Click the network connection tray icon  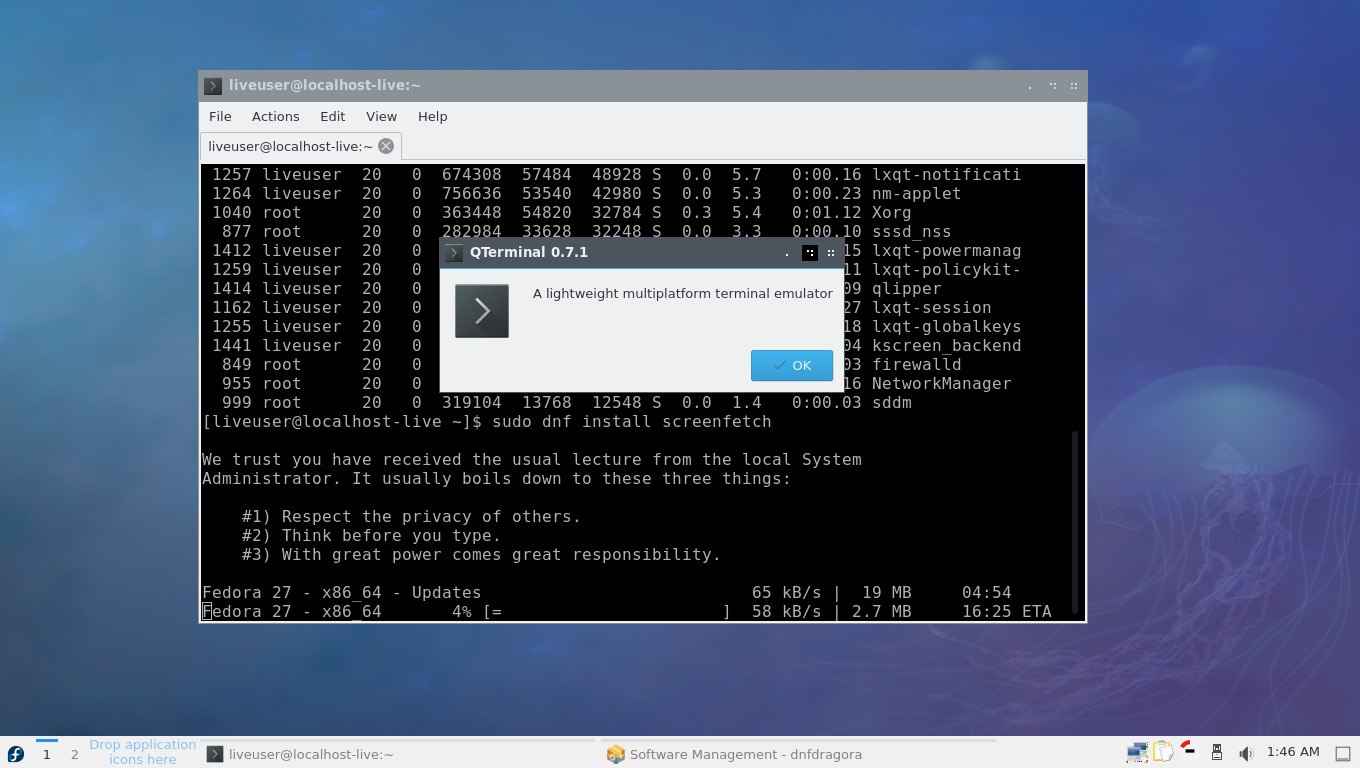(1137, 752)
